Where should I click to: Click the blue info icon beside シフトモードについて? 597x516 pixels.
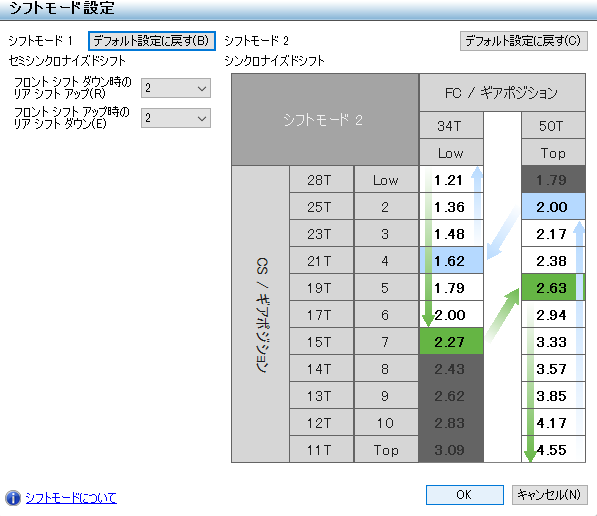(x=13, y=498)
